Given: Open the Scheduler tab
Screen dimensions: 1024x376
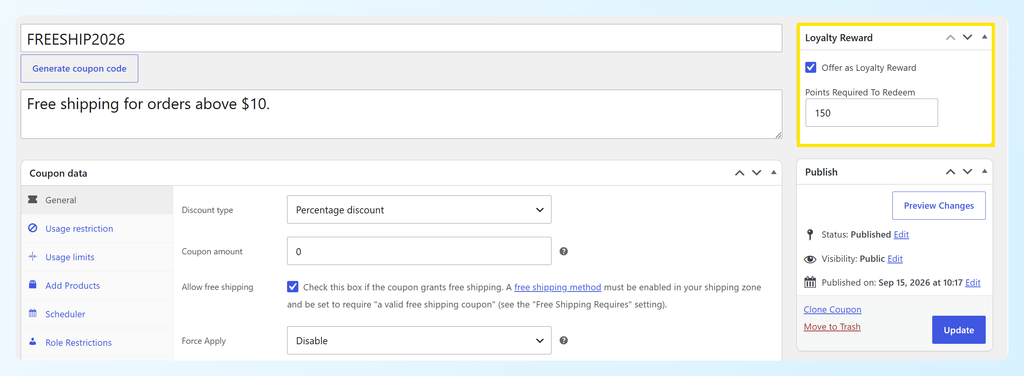Looking at the screenshot, I should tap(97, 314).
